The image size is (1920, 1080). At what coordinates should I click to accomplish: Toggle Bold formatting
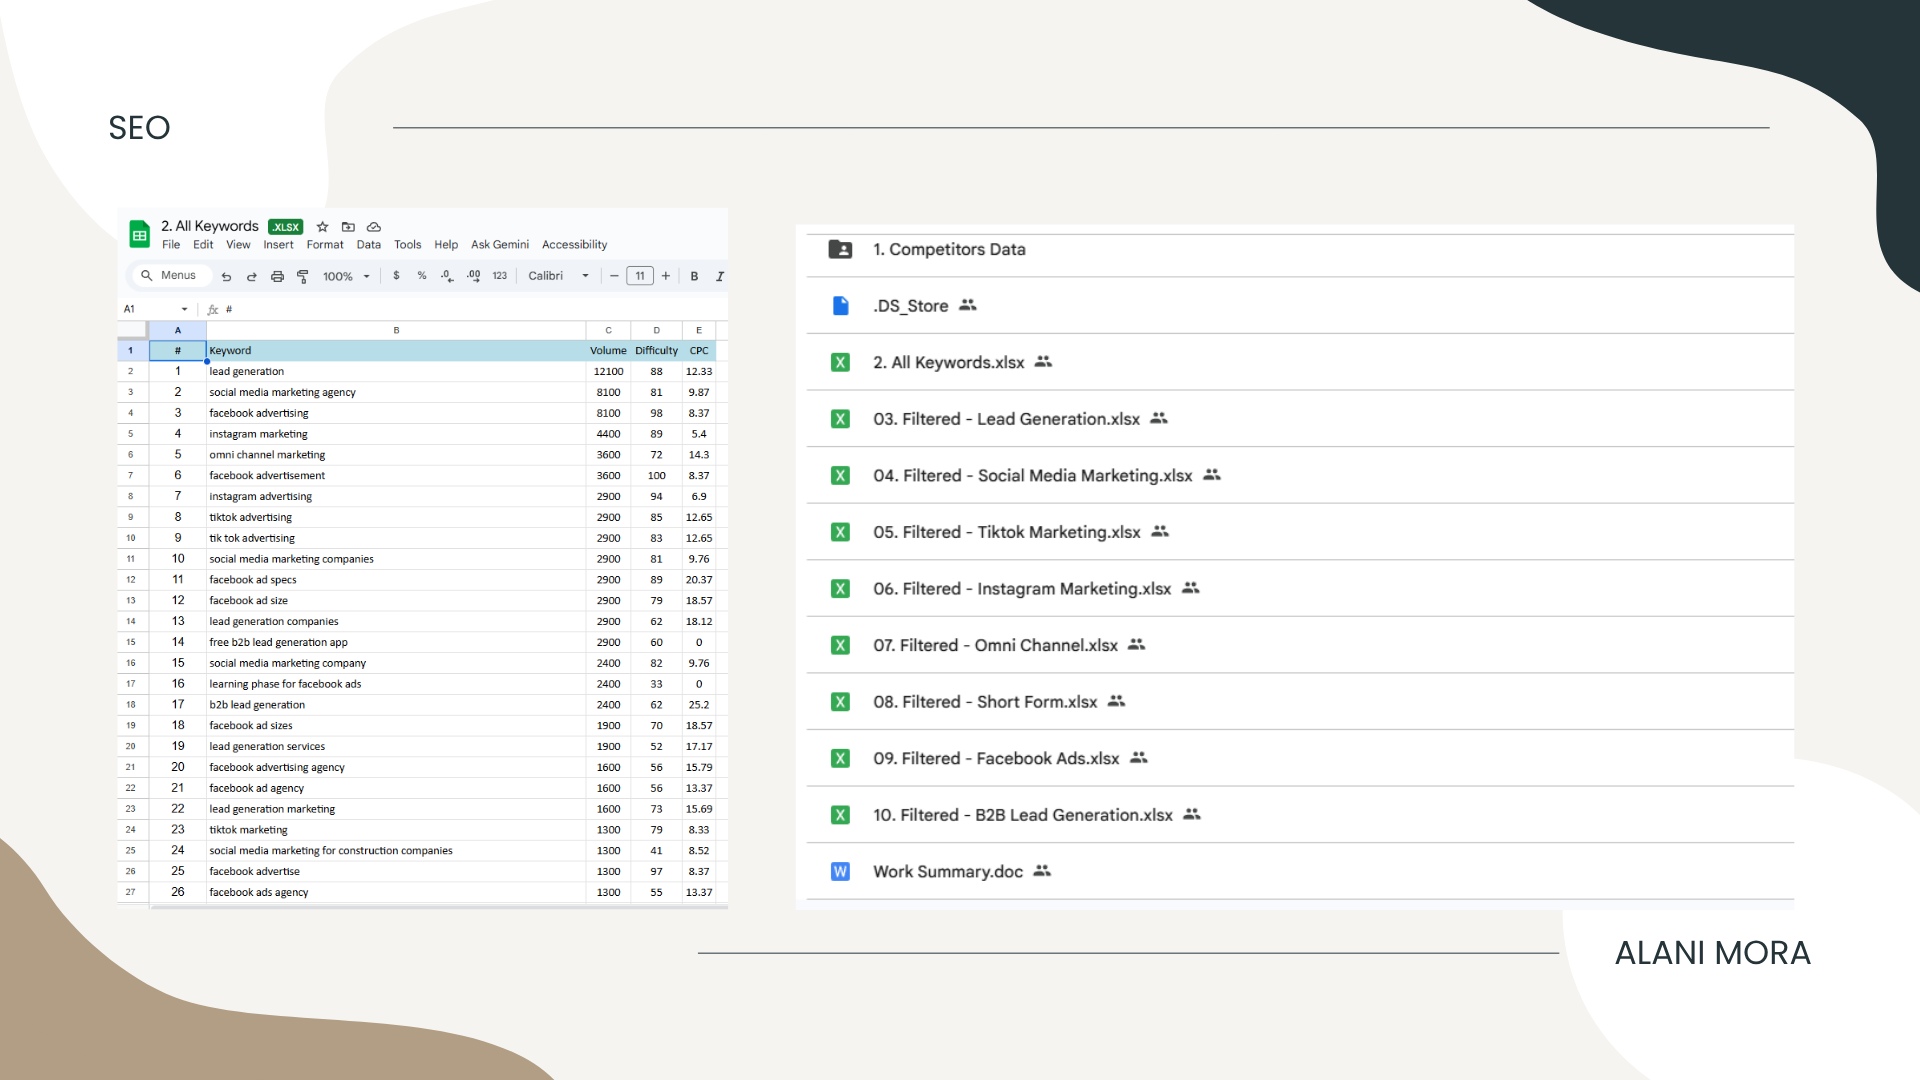tap(694, 276)
